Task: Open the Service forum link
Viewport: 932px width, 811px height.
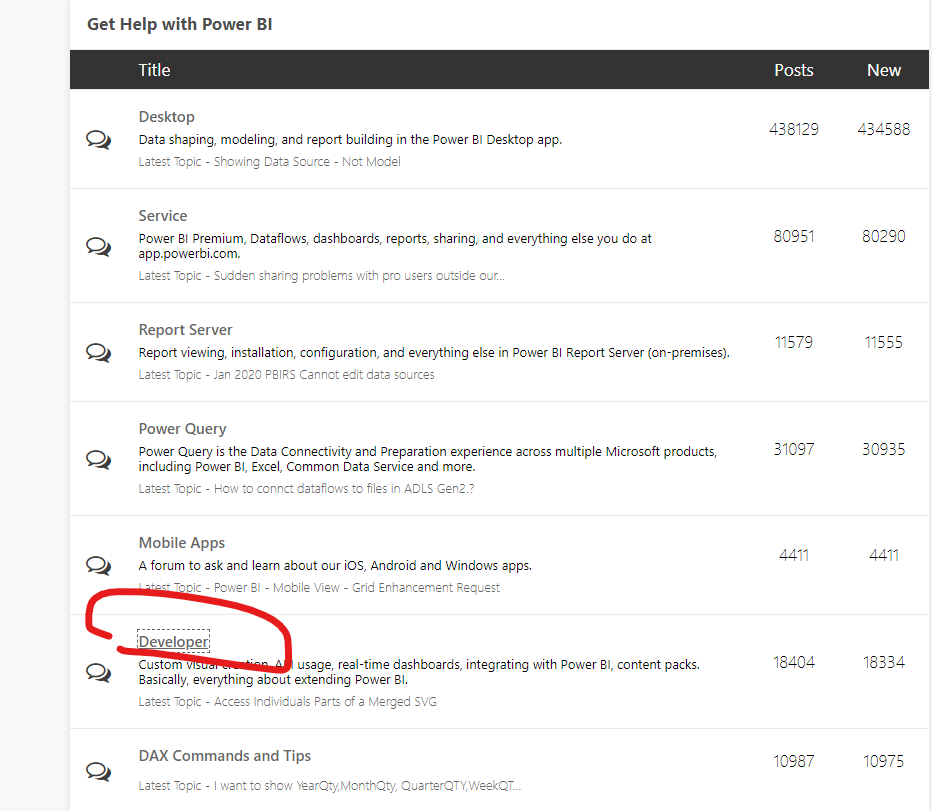Action: (163, 215)
